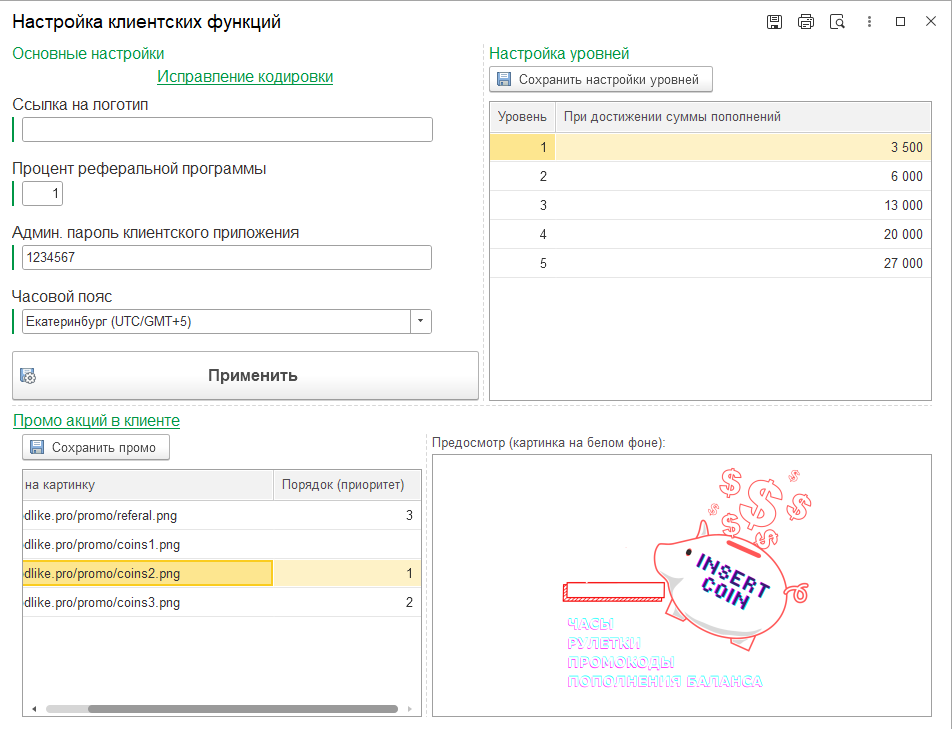Focus the referral program percent field
The height and width of the screenshot is (729, 952).
click(43, 193)
